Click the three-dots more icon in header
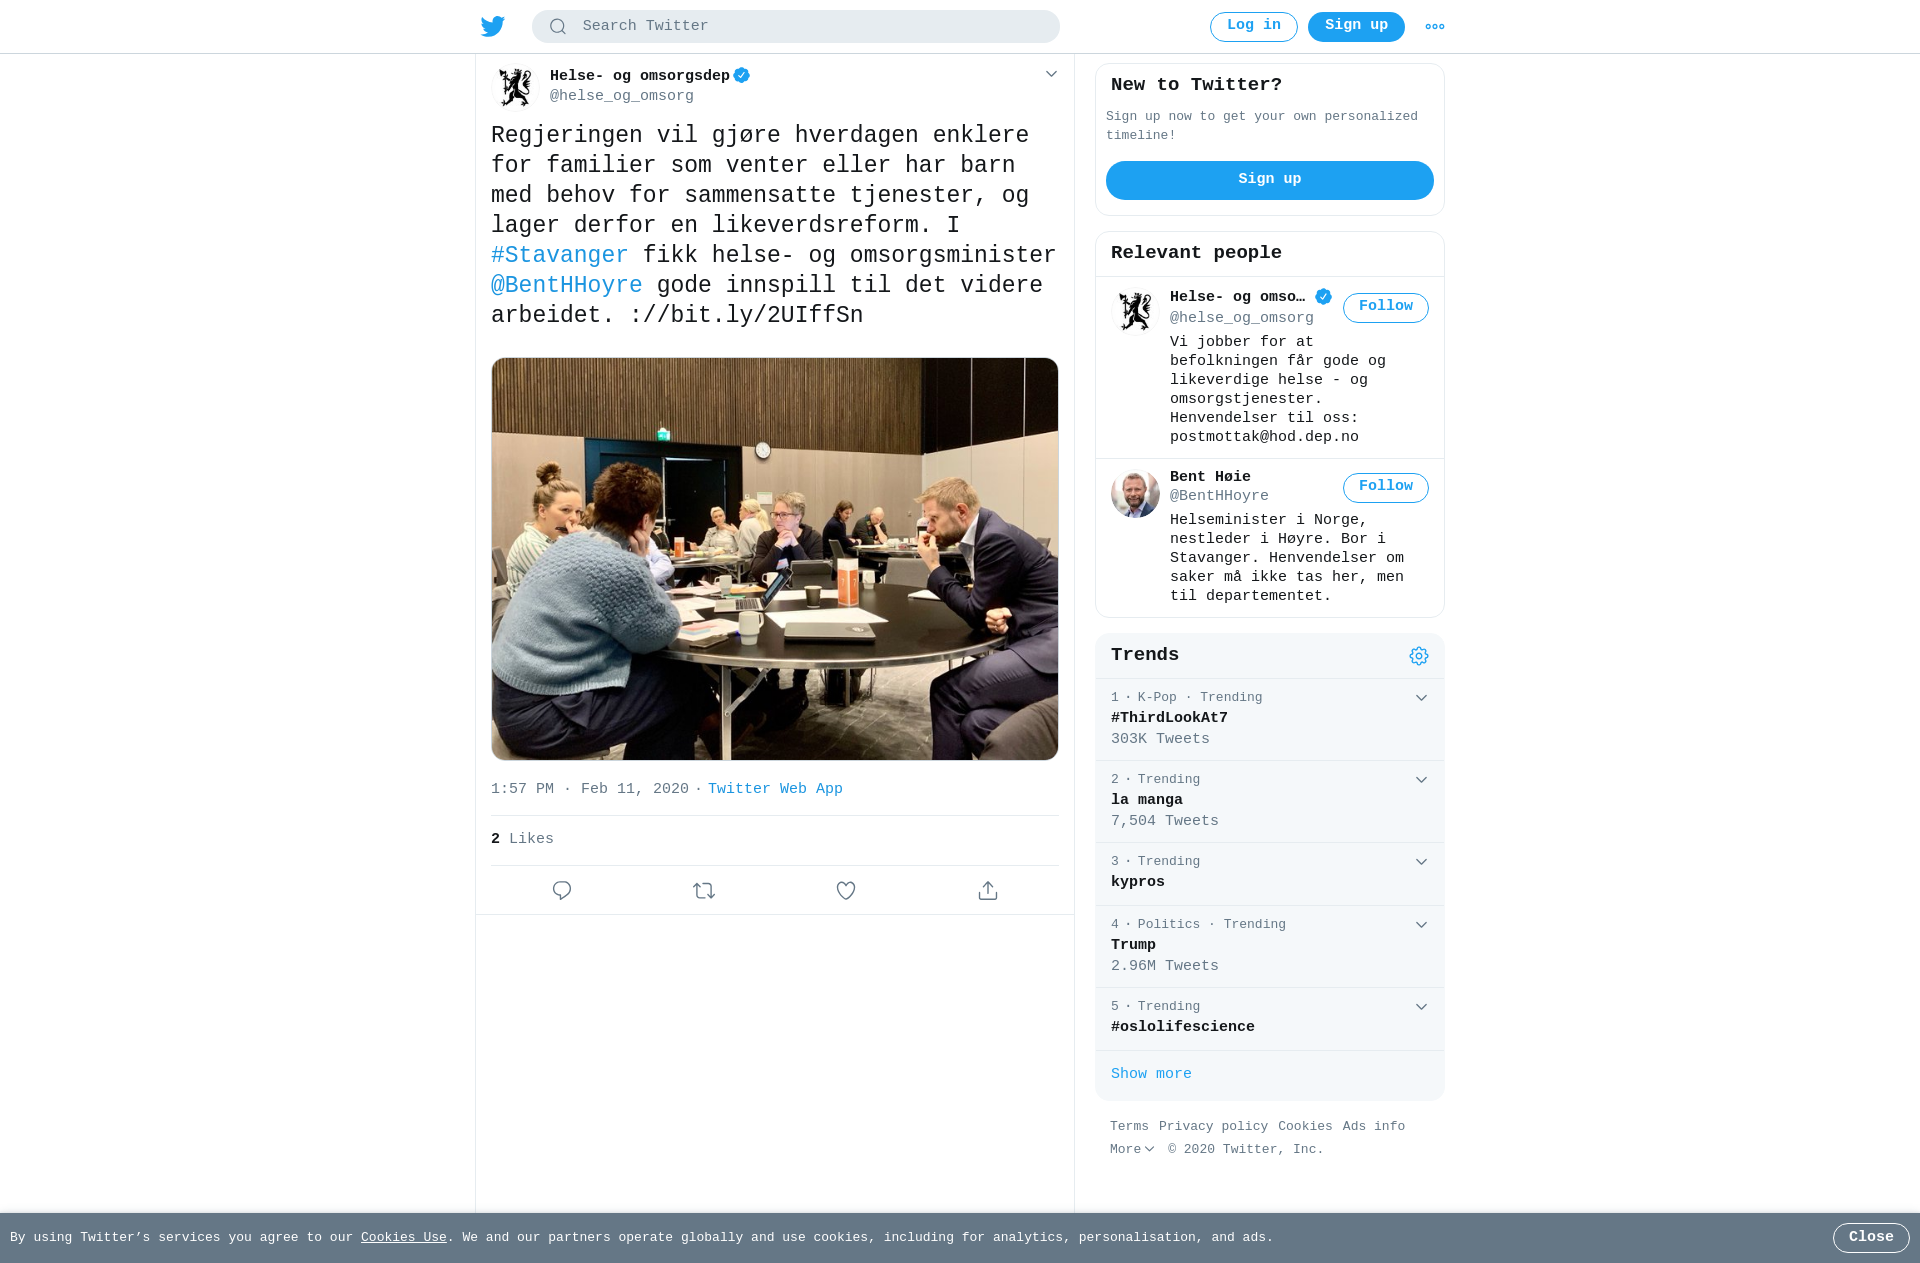The image size is (1920, 1263). click(1435, 27)
